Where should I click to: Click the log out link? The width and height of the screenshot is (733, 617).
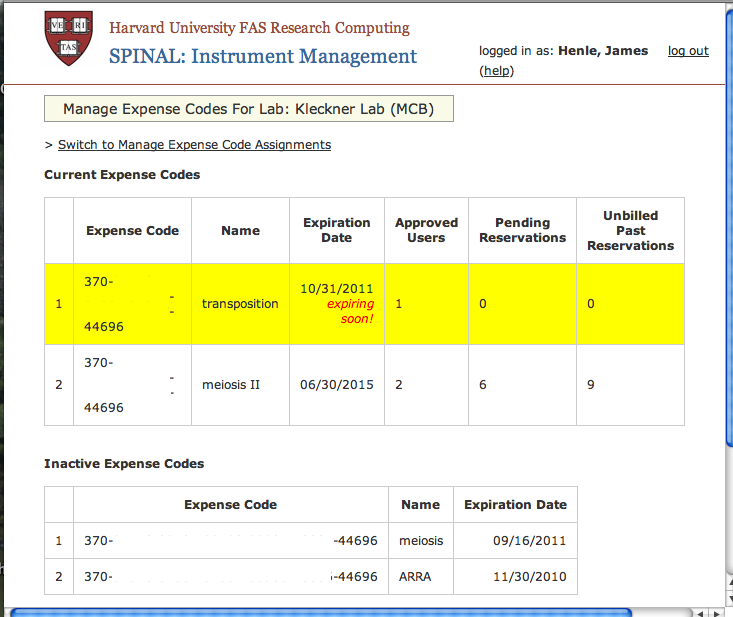pos(688,50)
